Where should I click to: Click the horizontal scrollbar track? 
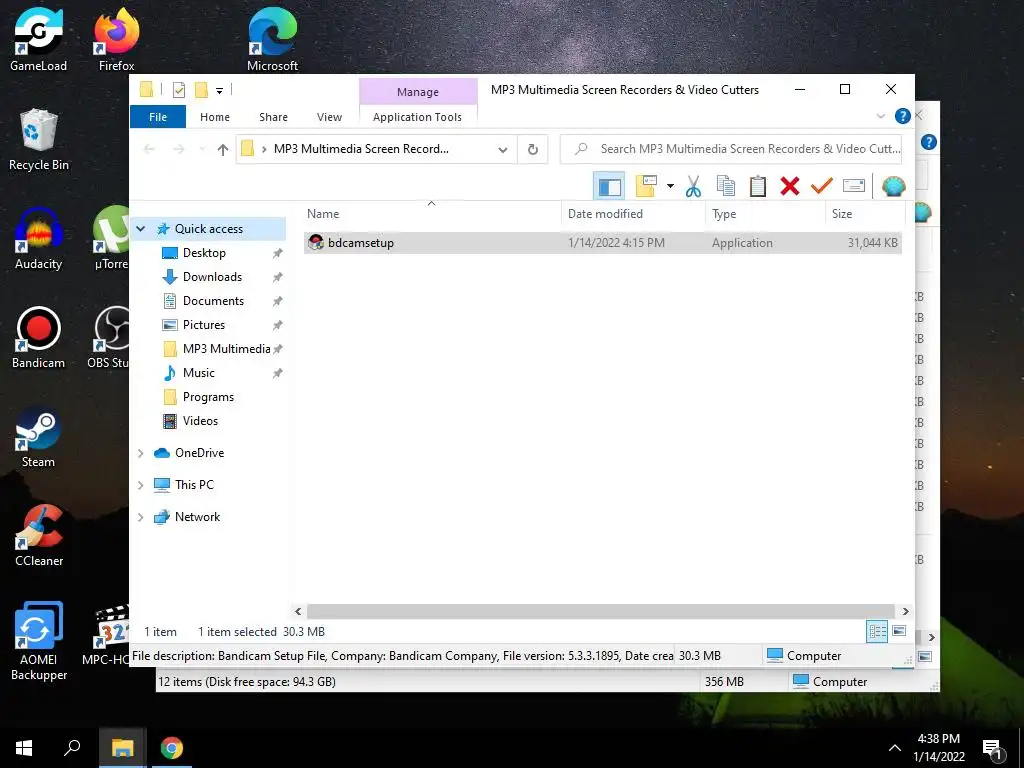pos(601,611)
